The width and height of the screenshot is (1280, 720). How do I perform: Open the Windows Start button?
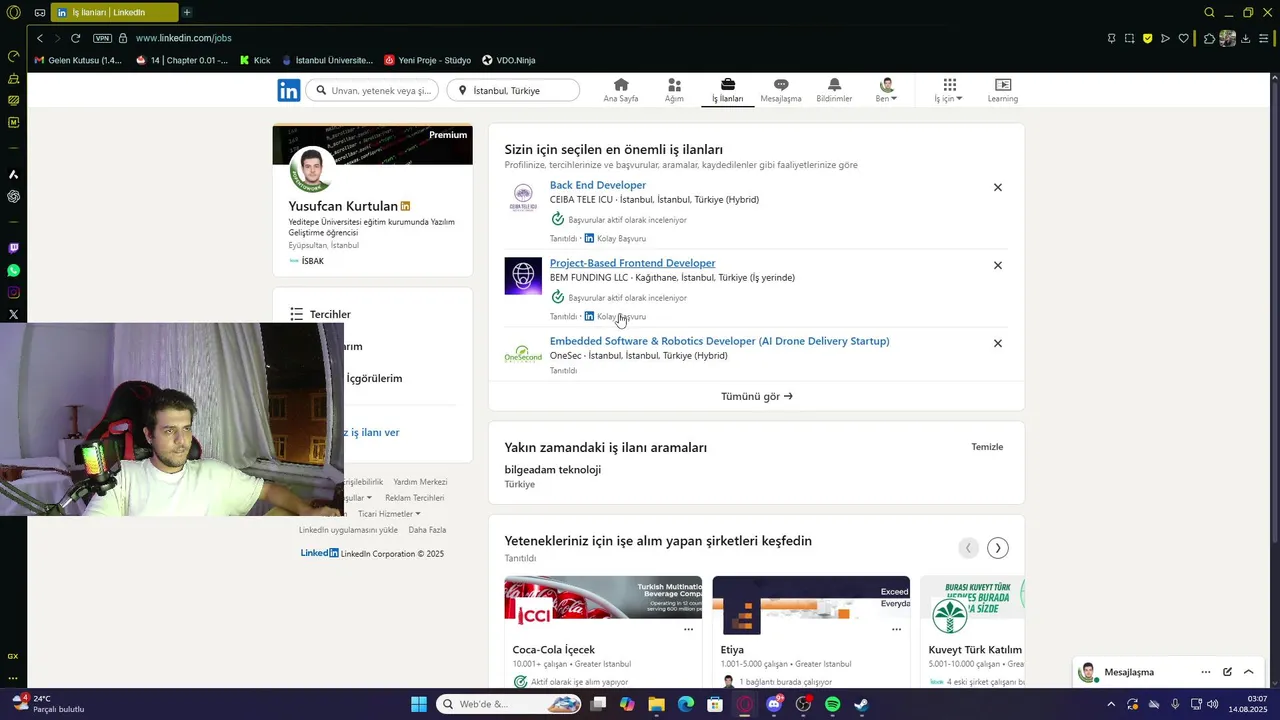(419, 704)
